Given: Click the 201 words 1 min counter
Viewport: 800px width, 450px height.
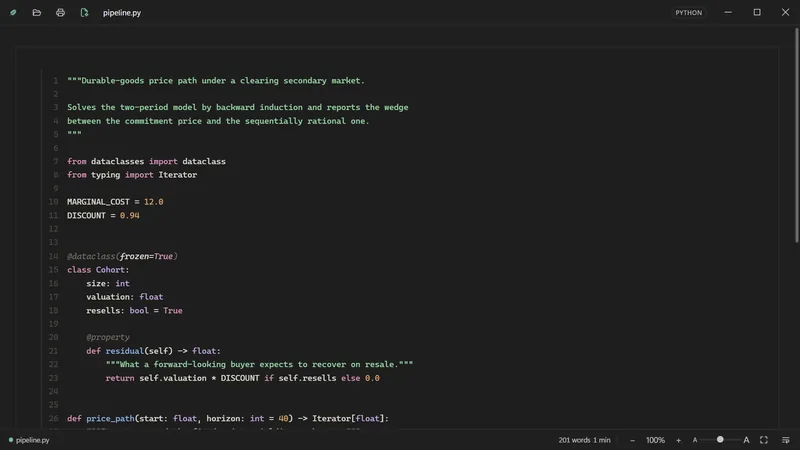Looking at the screenshot, I should tap(584, 440).
